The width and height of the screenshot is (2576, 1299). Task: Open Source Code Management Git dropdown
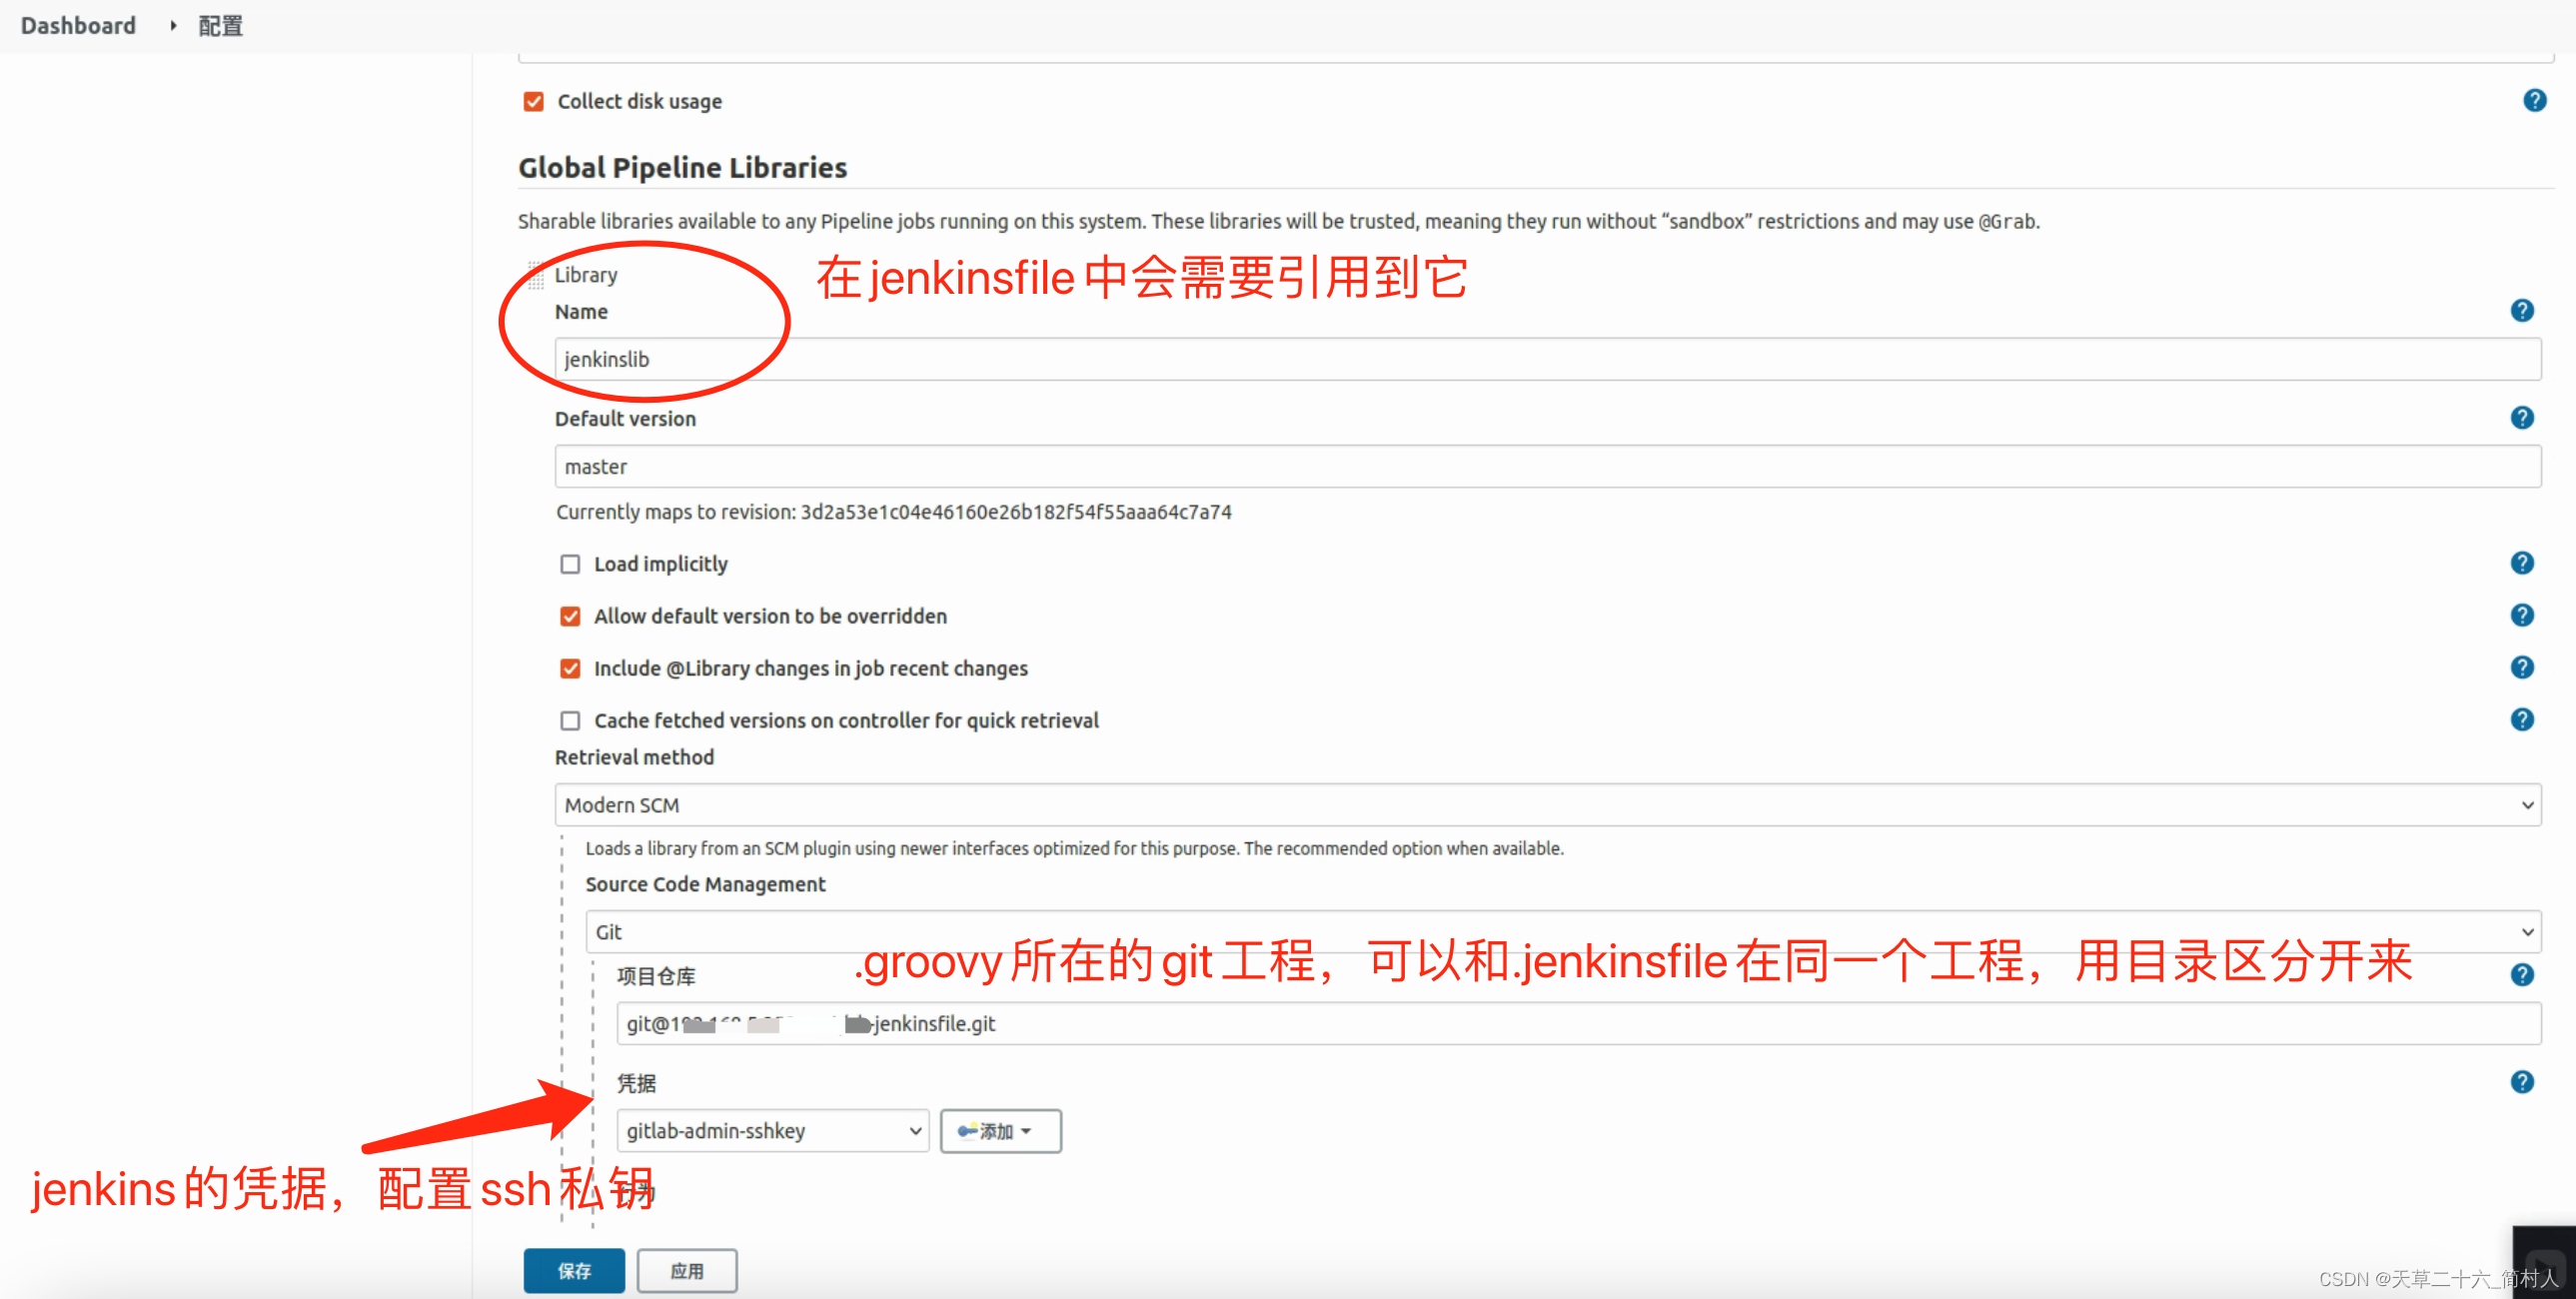point(1563,932)
